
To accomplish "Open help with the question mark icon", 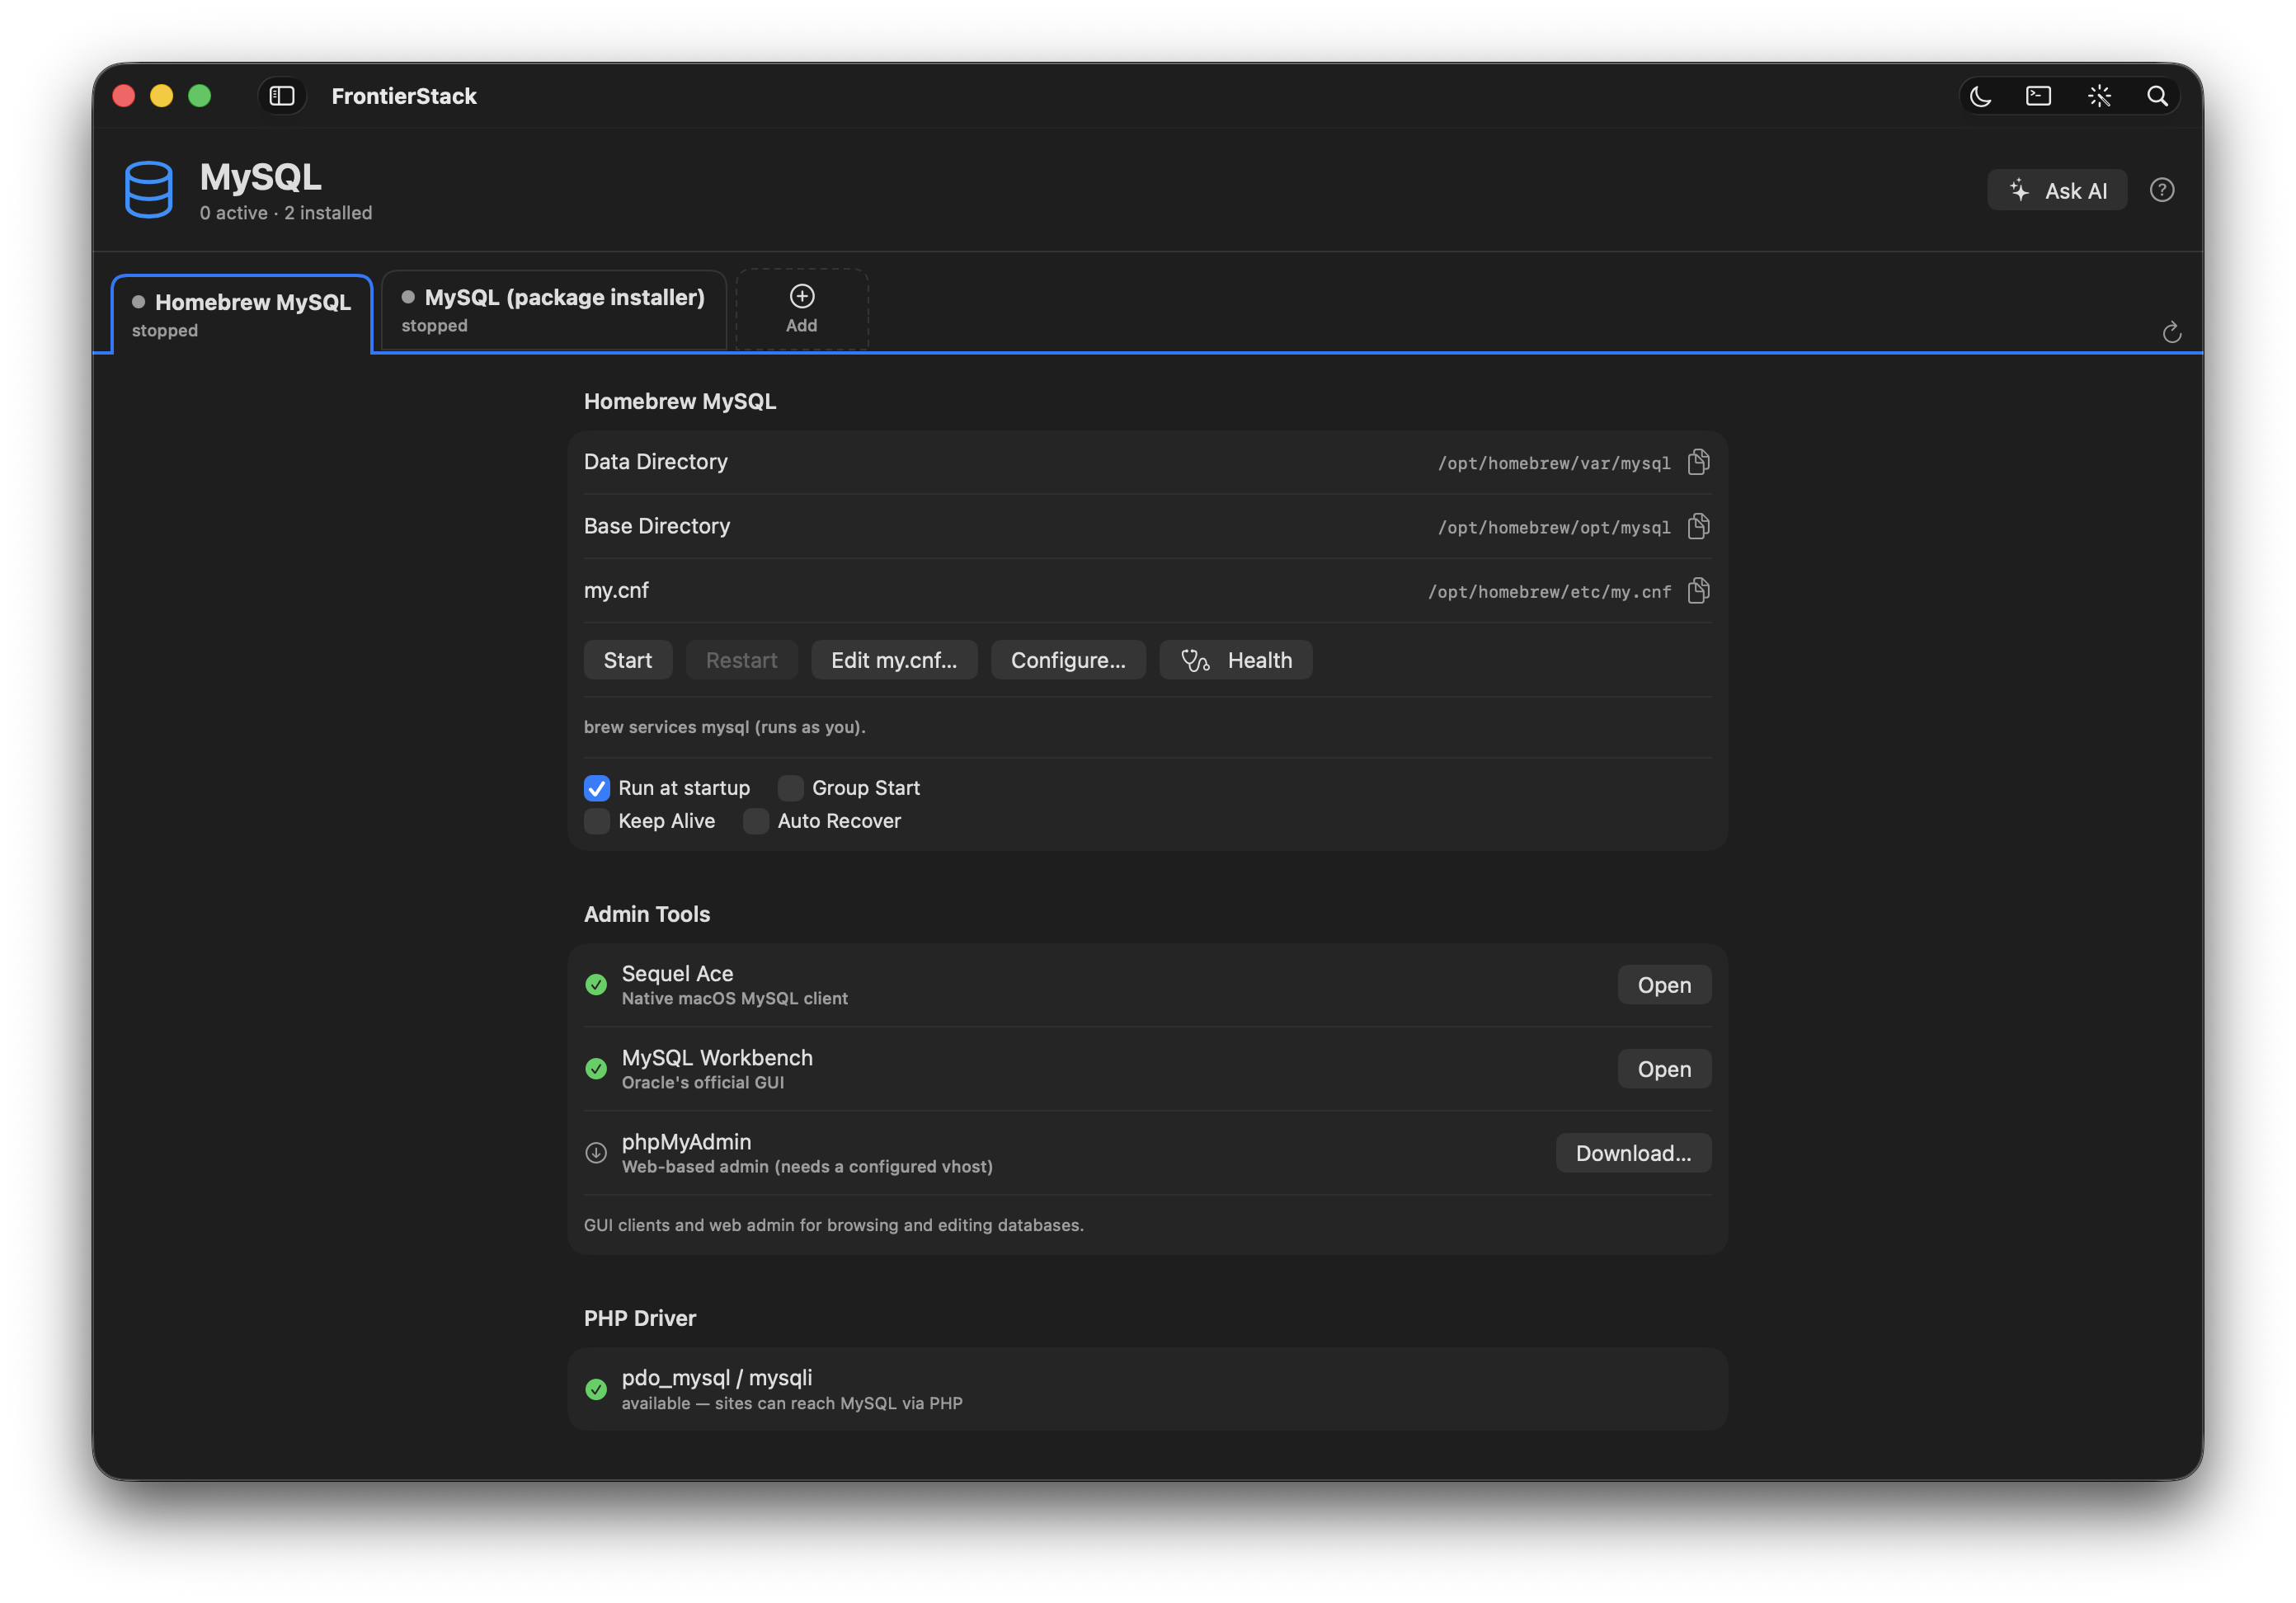I will tap(2162, 190).
